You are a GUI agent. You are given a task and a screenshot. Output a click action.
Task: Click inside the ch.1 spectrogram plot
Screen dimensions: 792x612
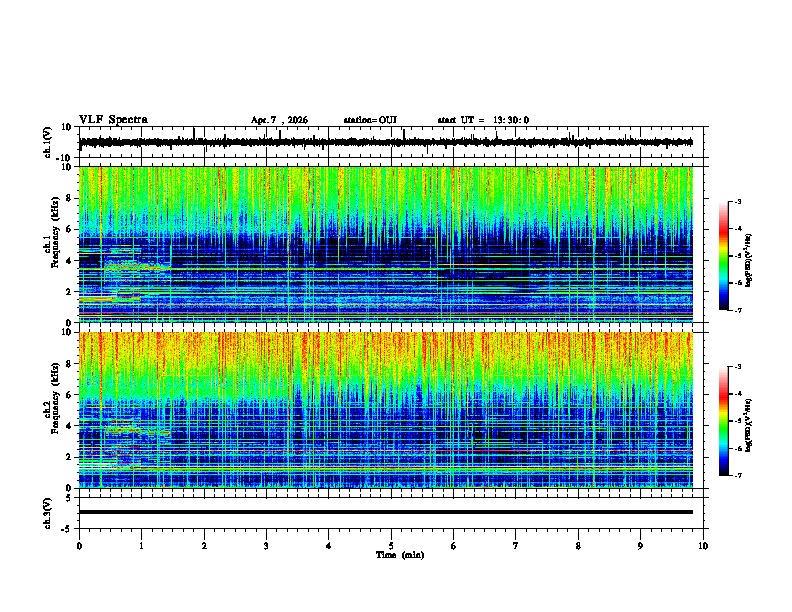click(x=386, y=244)
